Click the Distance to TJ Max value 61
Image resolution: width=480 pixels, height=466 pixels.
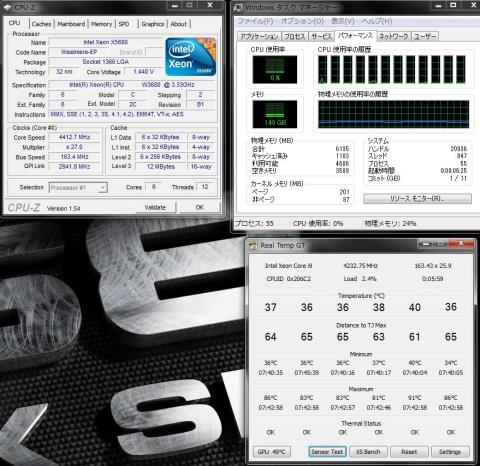click(x=415, y=337)
